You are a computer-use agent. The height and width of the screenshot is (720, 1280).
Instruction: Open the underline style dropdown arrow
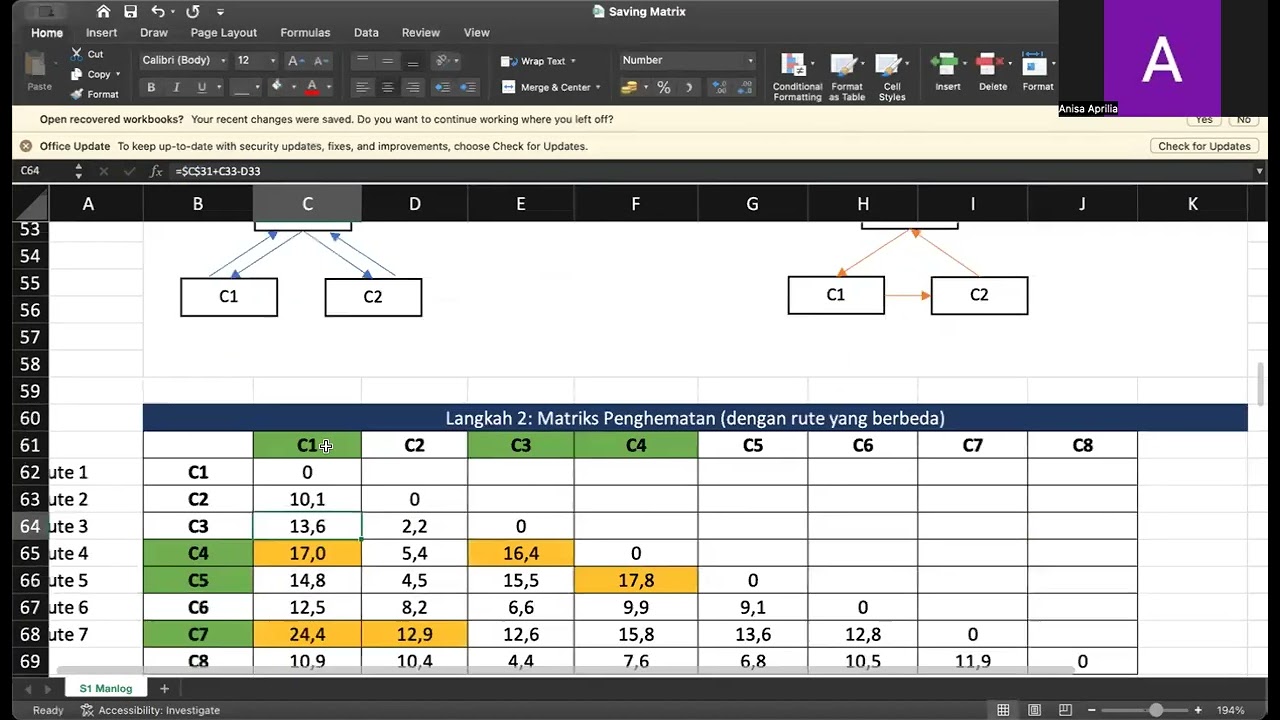pyautogui.click(x=217, y=87)
